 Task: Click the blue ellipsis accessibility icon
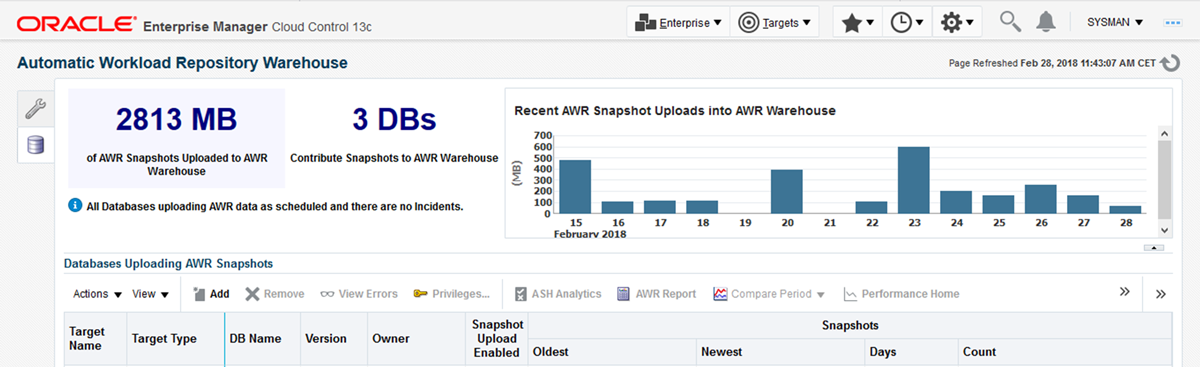pos(1173,22)
